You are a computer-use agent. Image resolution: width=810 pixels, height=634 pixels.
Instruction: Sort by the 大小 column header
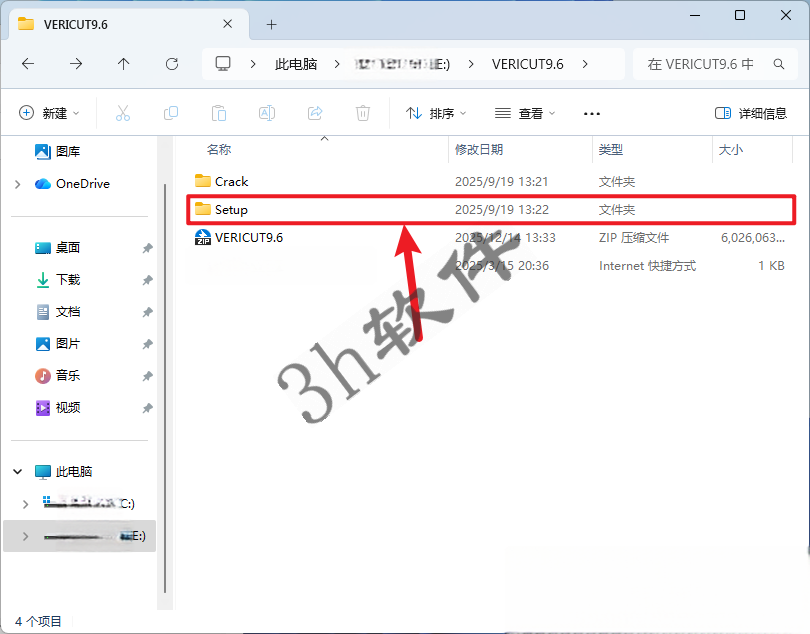pos(730,149)
